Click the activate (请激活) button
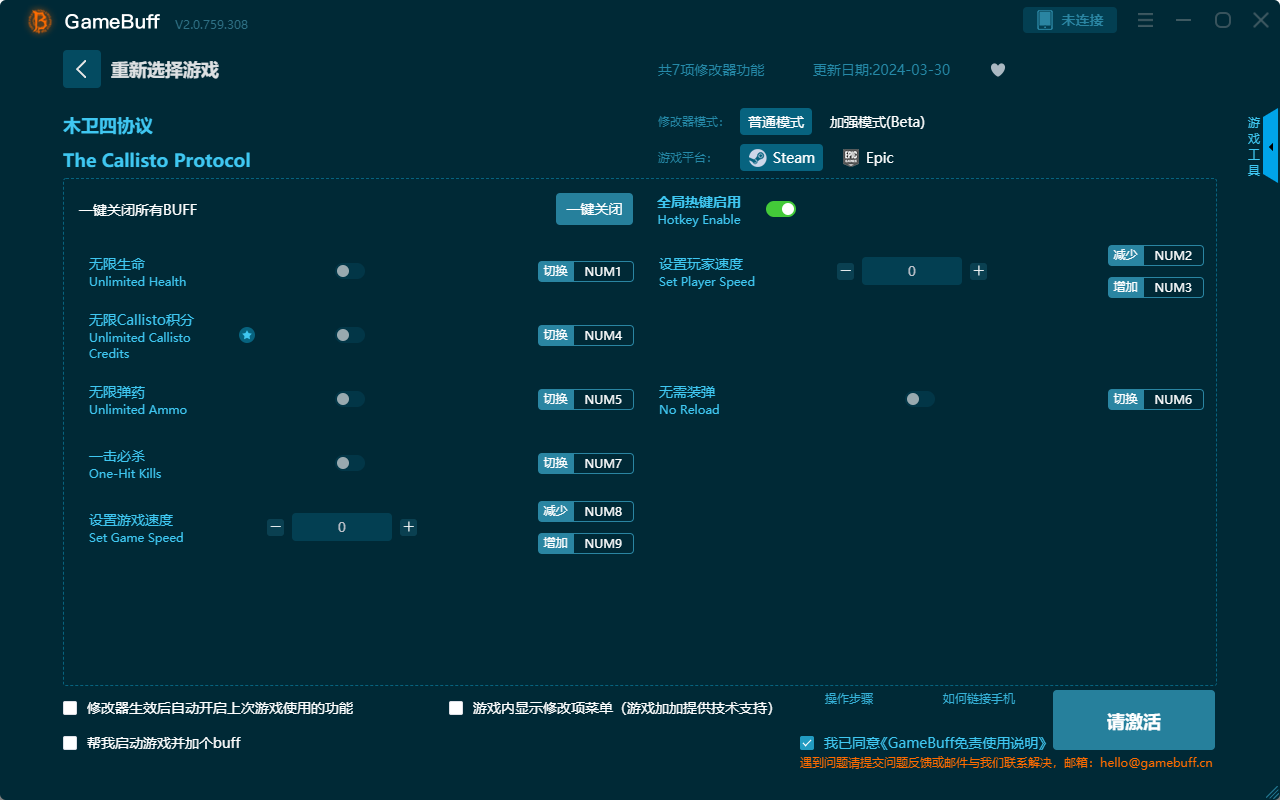 click(x=1134, y=720)
